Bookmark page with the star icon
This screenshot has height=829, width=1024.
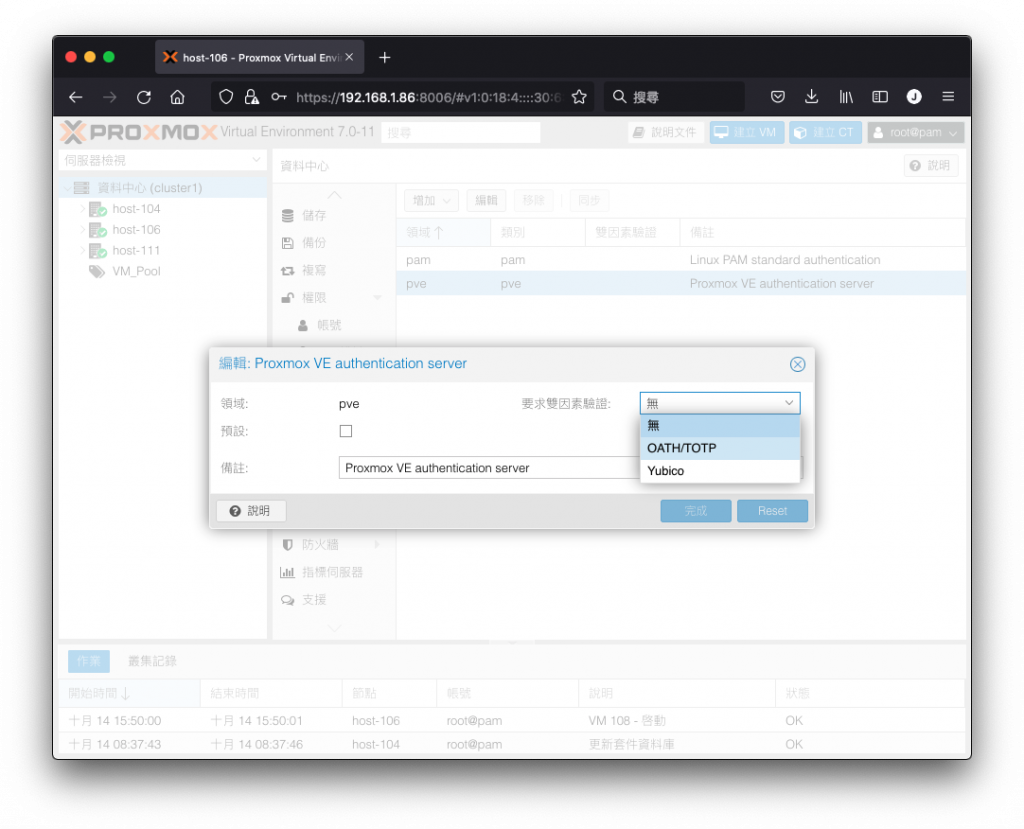coord(579,97)
